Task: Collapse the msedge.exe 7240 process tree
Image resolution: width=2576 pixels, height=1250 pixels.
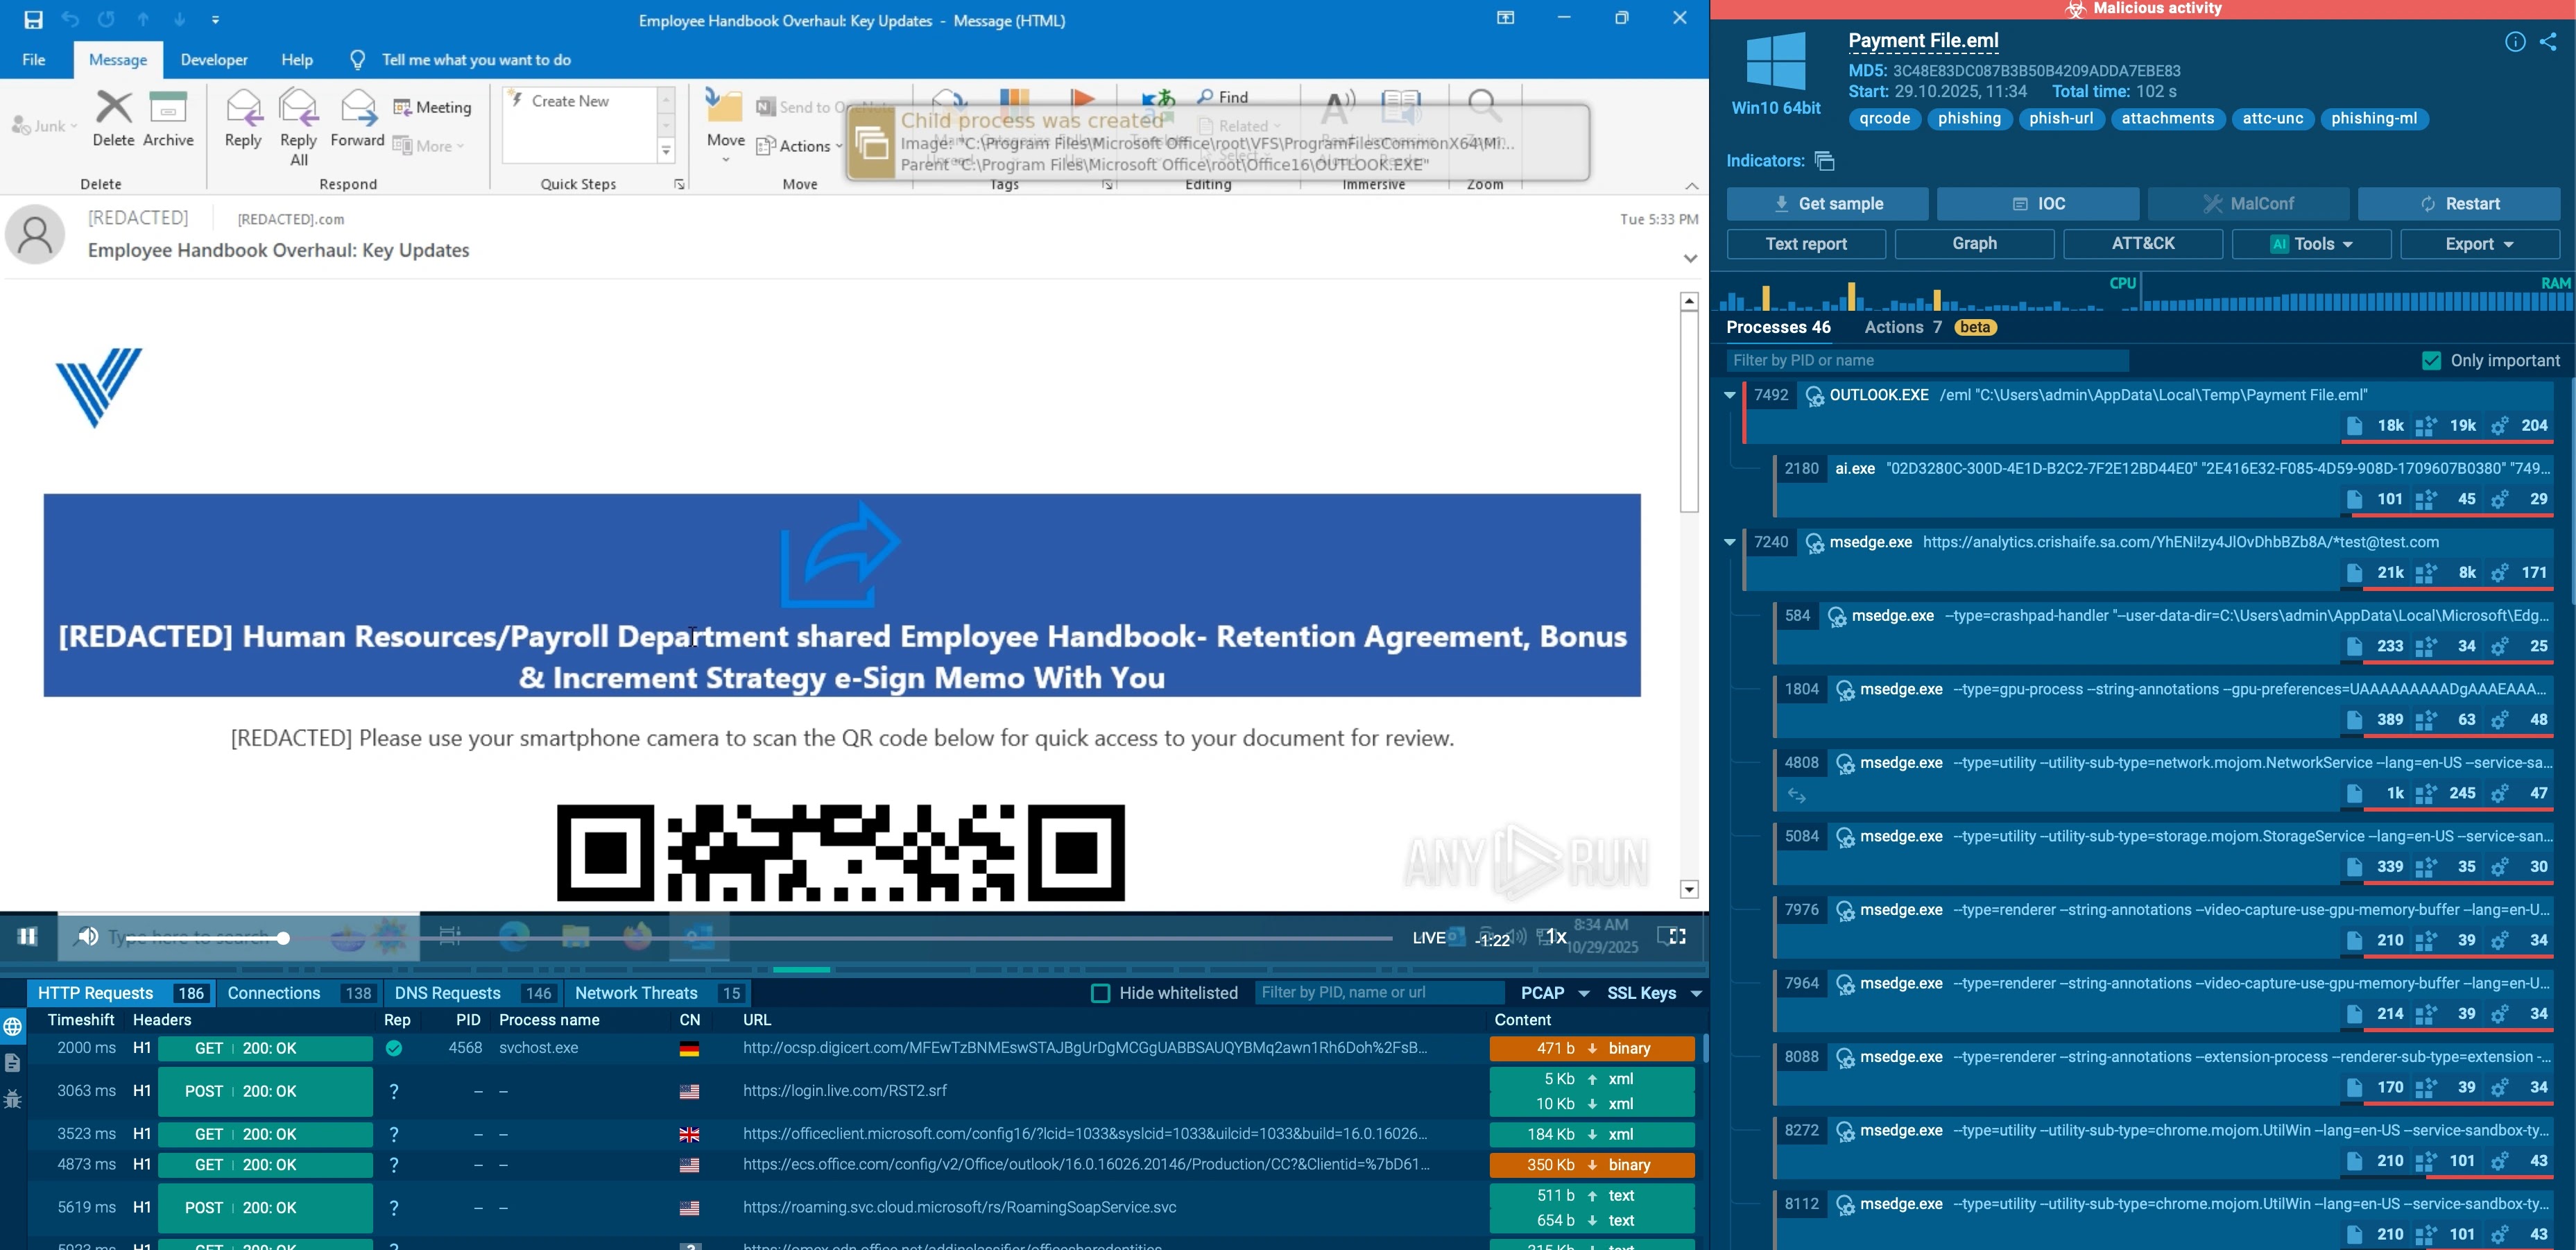Action: (x=1729, y=542)
